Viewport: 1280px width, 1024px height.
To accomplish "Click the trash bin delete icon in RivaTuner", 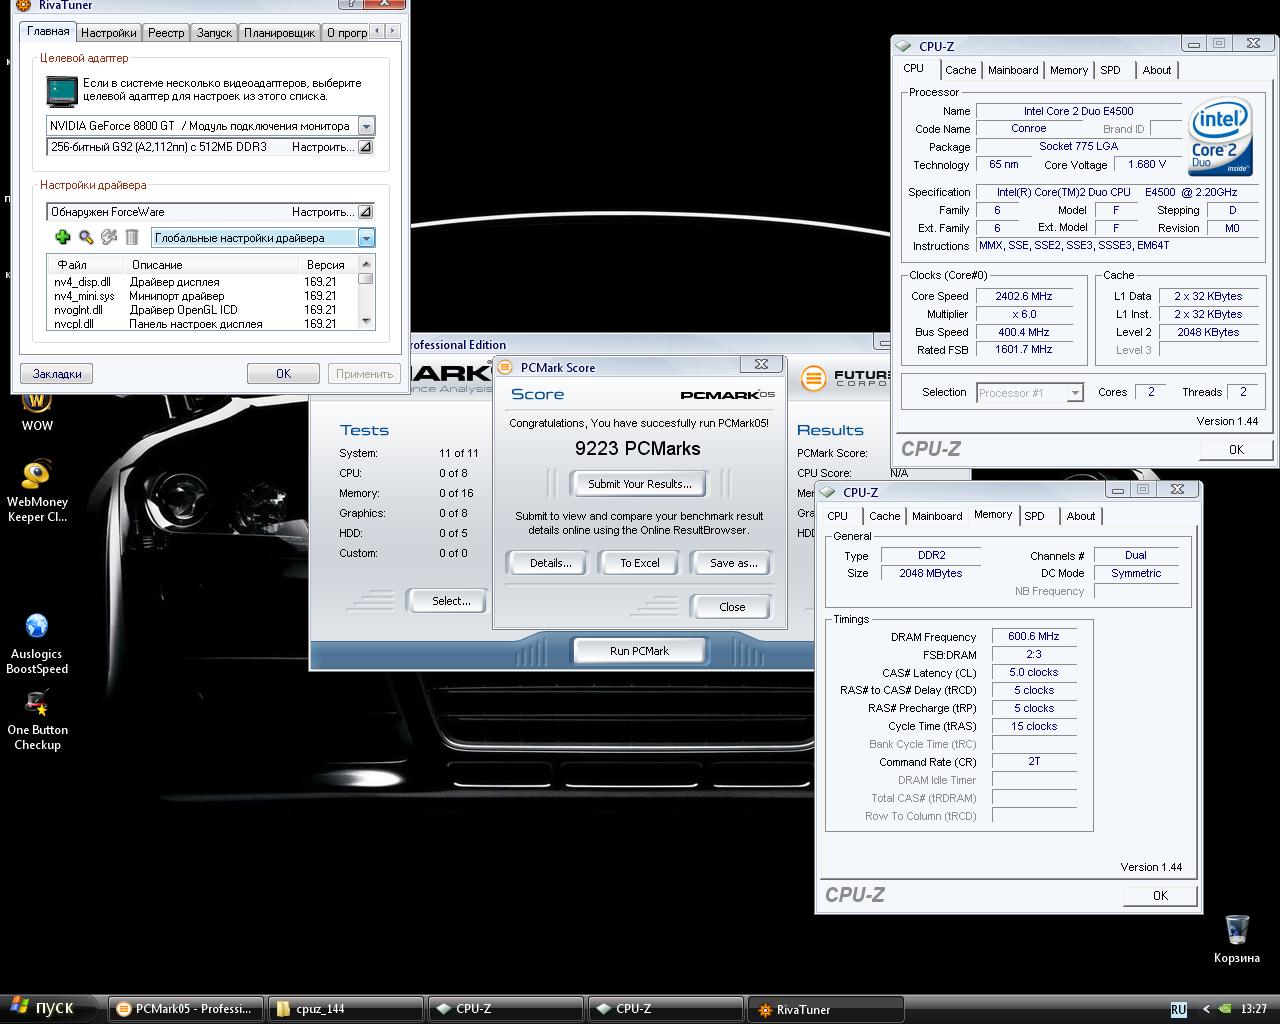I will point(131,237).
